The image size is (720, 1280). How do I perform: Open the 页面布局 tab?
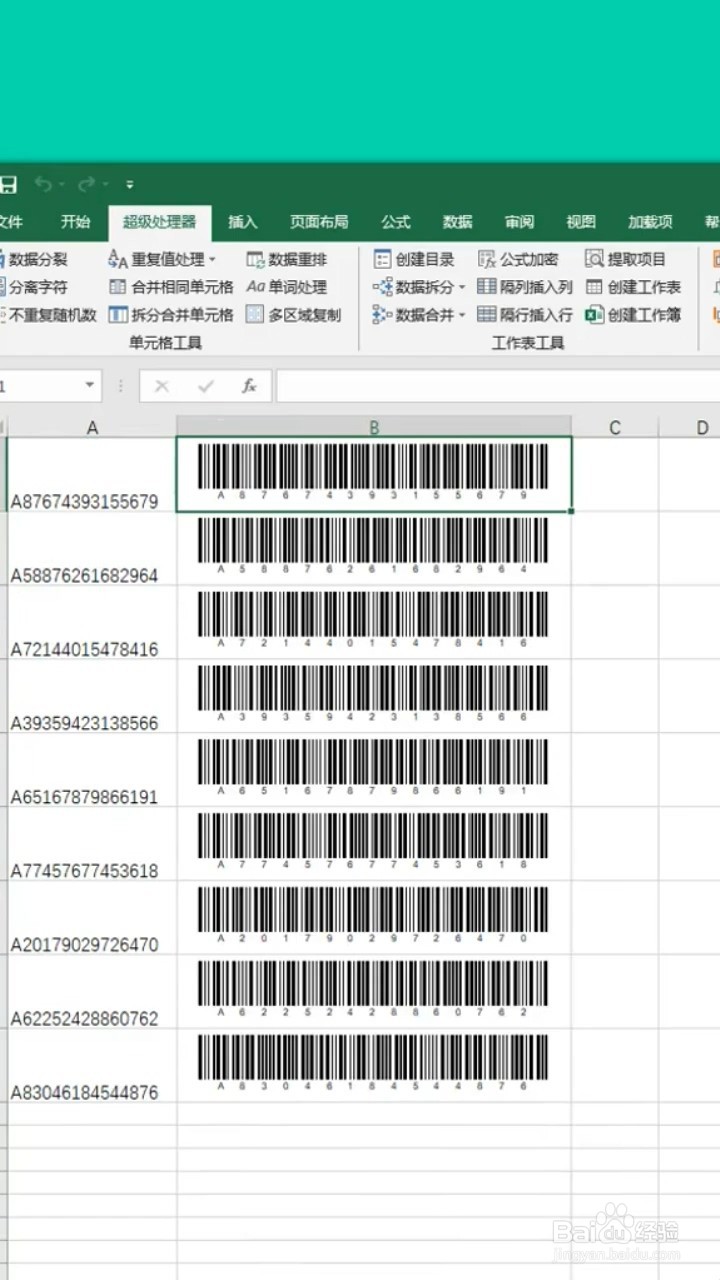pos(319,222)
